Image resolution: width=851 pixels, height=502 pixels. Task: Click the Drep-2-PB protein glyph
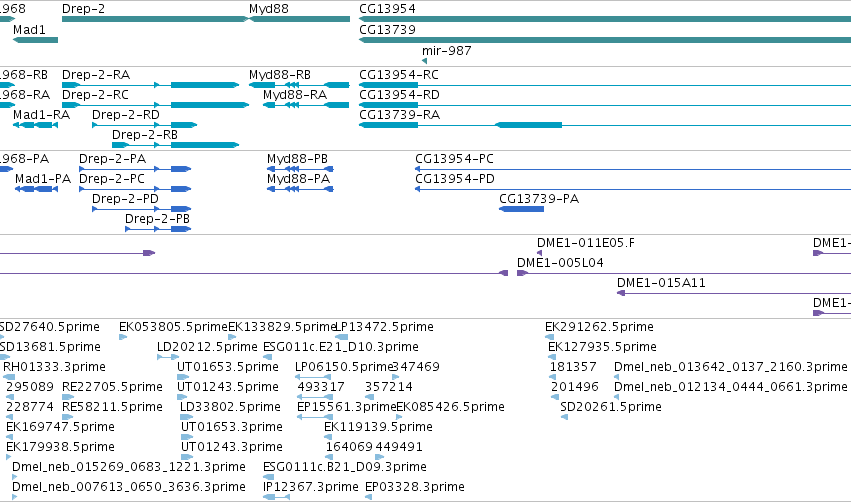tap(158, 229)
